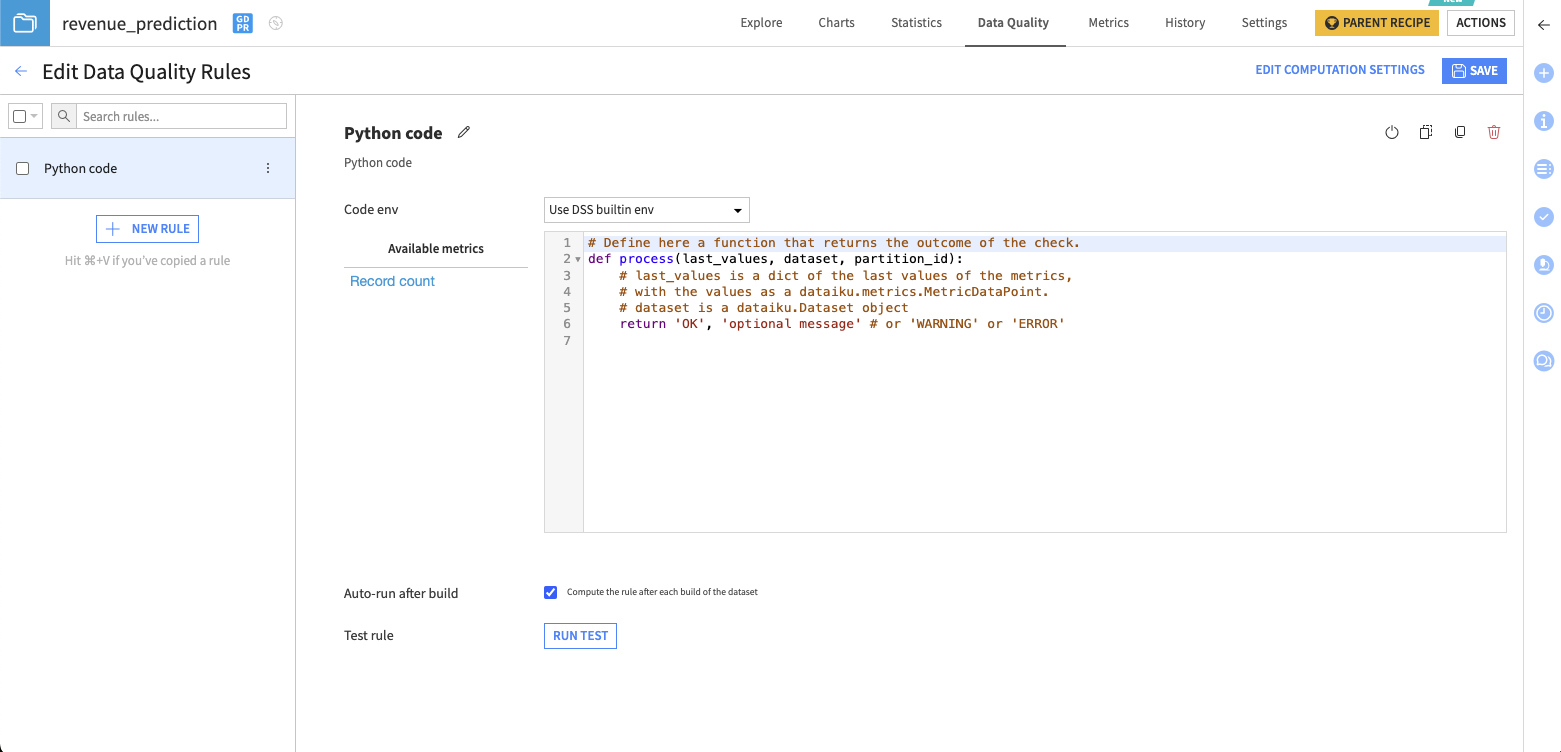Collapse the code fold arrow on line 2
The height and width of the screenshot is (752, 1561).
click(x=578, y=260)
